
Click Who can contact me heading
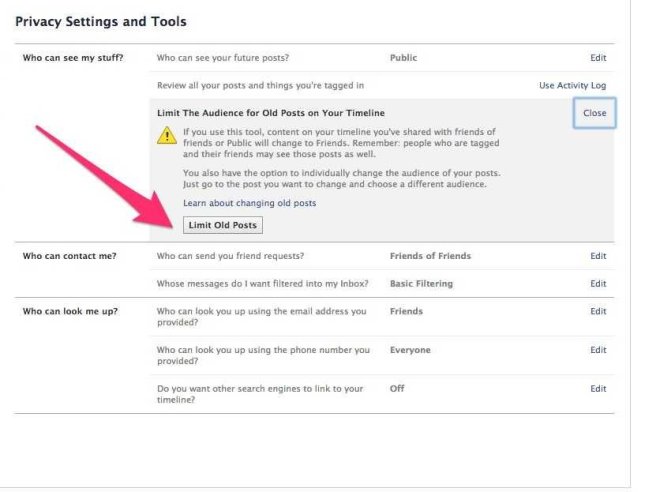69,256
